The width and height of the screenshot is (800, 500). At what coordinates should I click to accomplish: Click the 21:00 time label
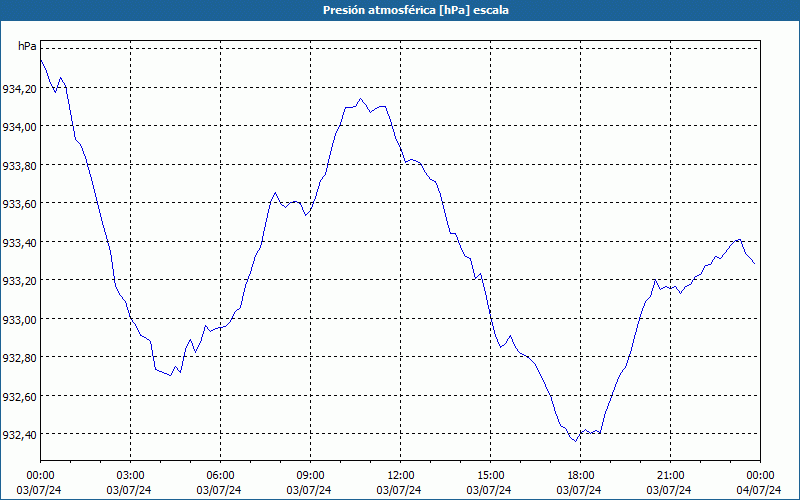coord(670,476)
